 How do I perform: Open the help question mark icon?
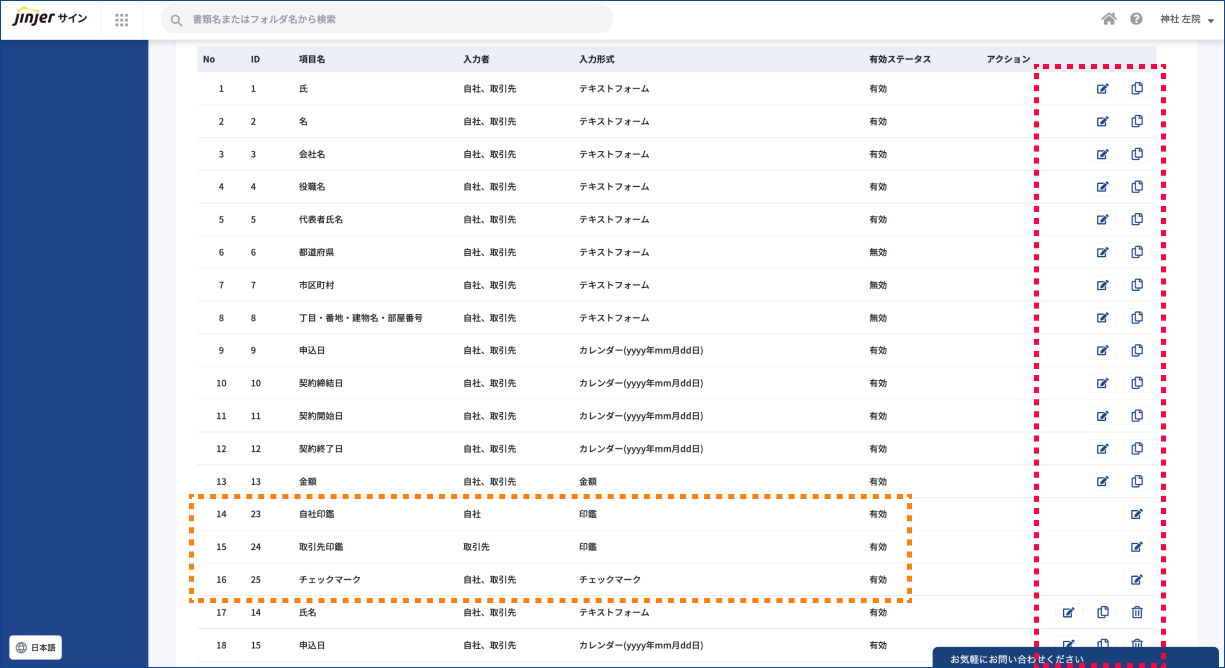coord(1136,19)
